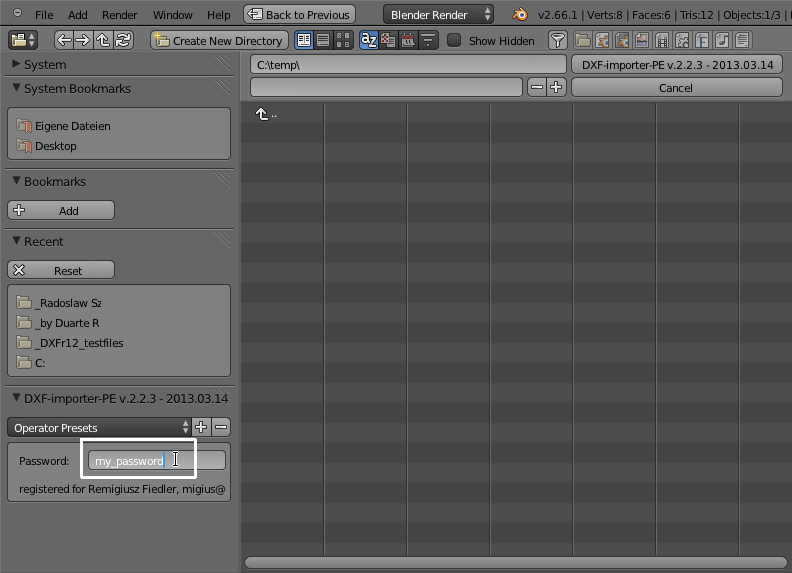
Task: Toggle the .blend files filter icon
Action: coord(602,40)
